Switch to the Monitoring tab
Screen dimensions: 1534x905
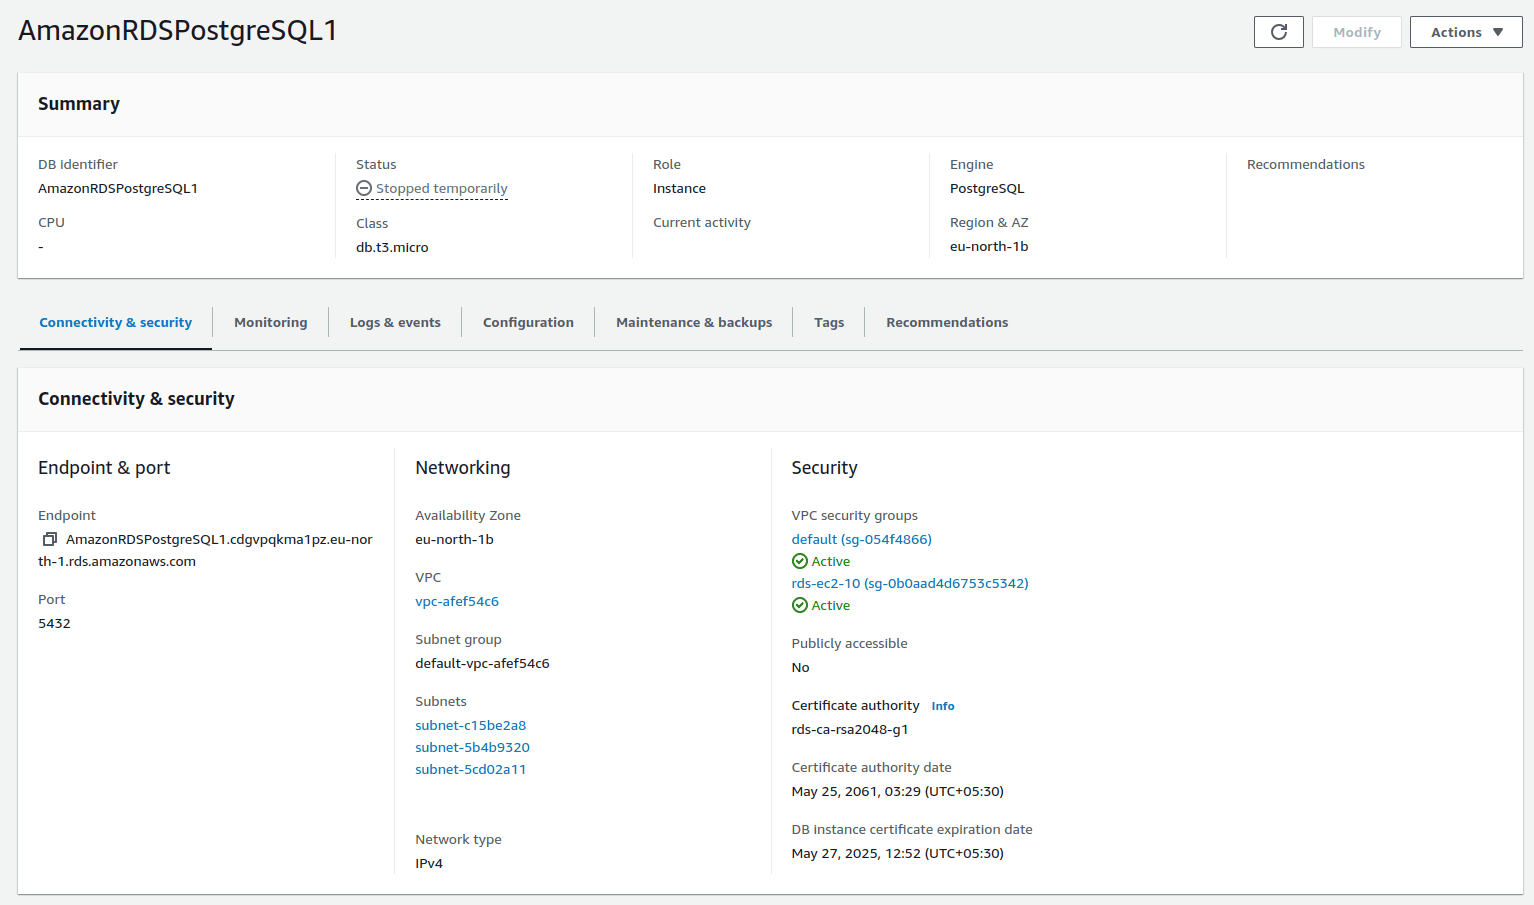pos(270,322)
